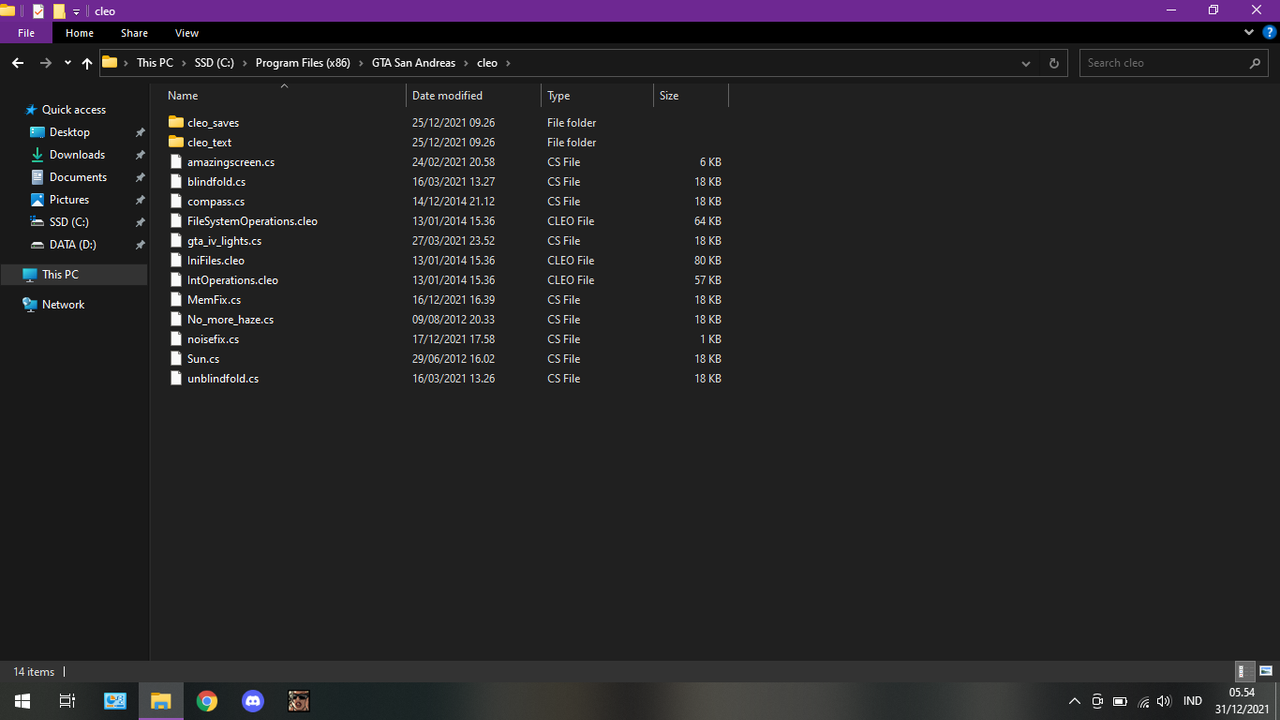This screenshot has height=720, width=1280.
Task: Go forward using the forward arrow
Action: tap(45, 63)
